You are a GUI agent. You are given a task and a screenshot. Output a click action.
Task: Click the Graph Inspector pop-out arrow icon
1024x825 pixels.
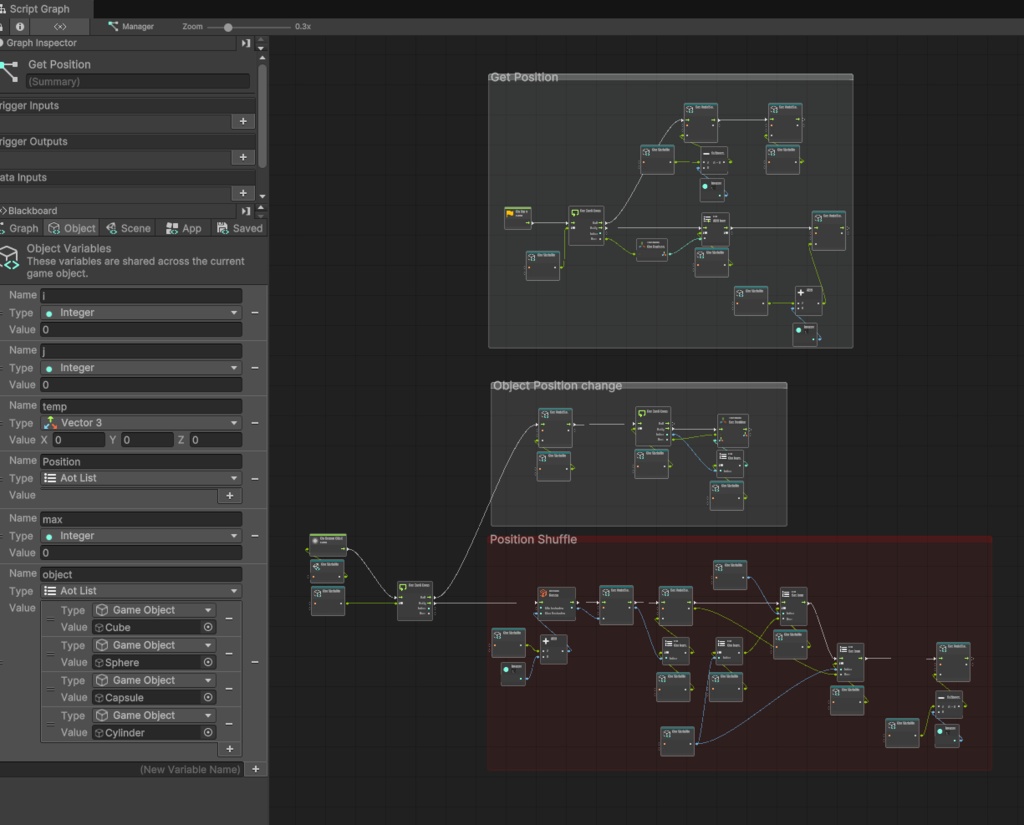click(x=245, y=43)
